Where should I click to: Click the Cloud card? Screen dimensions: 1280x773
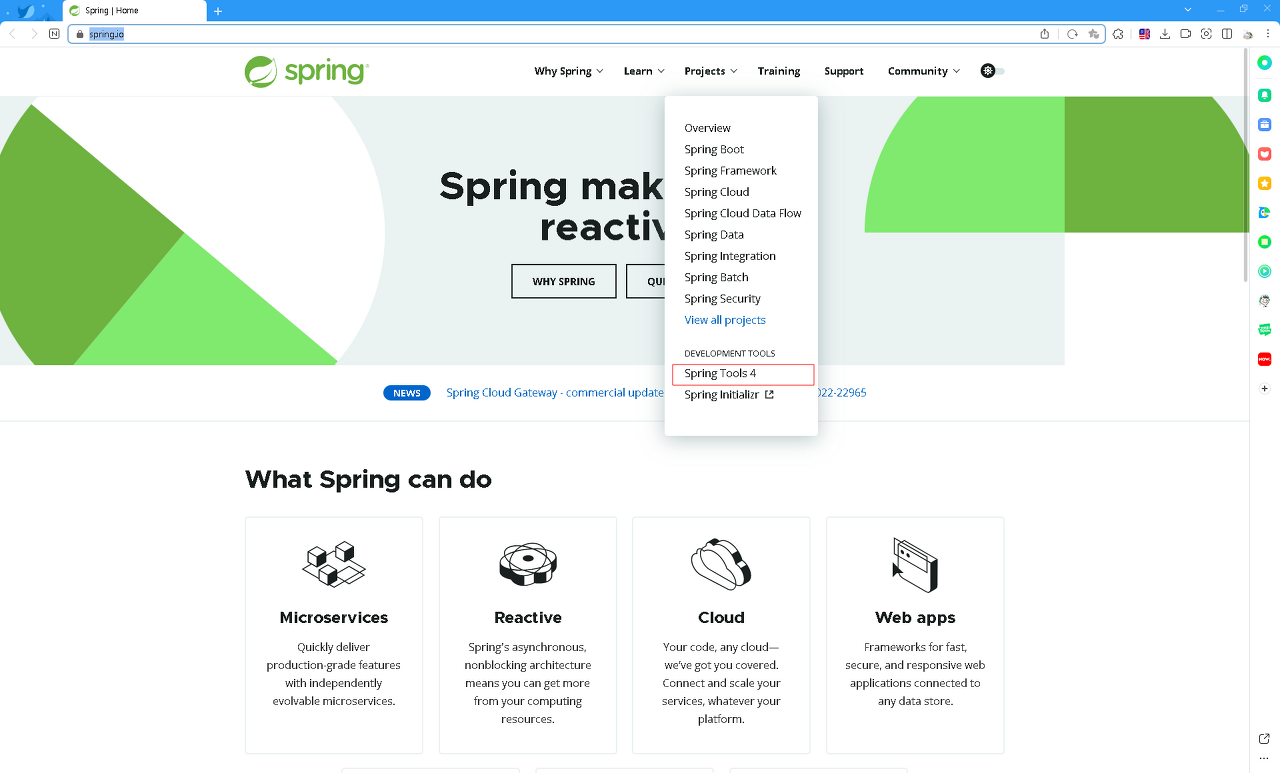[721, 635]
